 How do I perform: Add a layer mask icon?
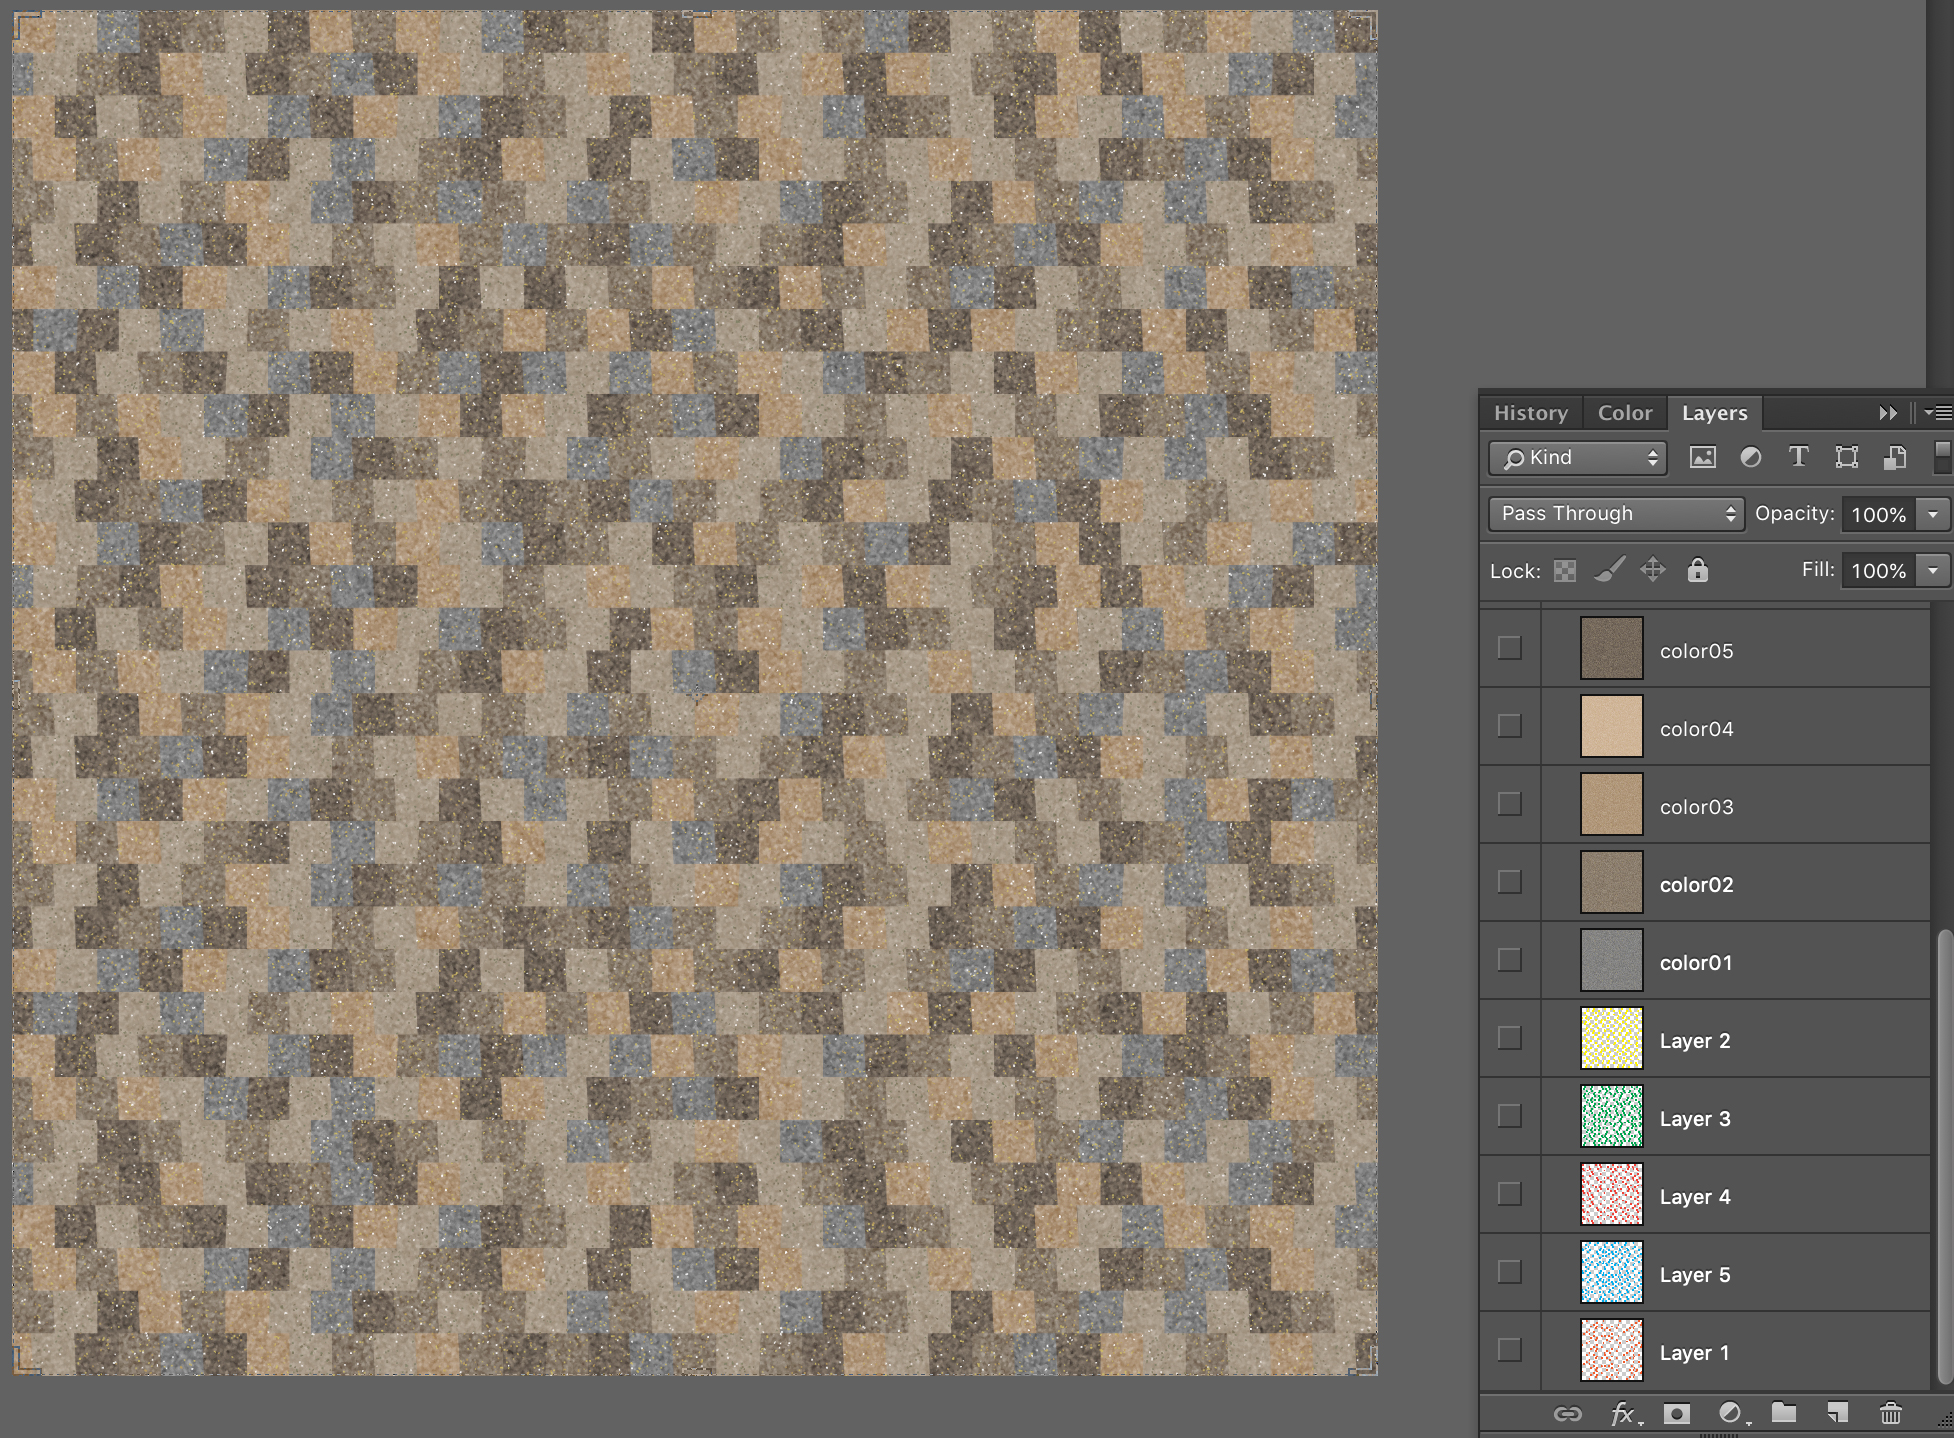(1677, 1413)
